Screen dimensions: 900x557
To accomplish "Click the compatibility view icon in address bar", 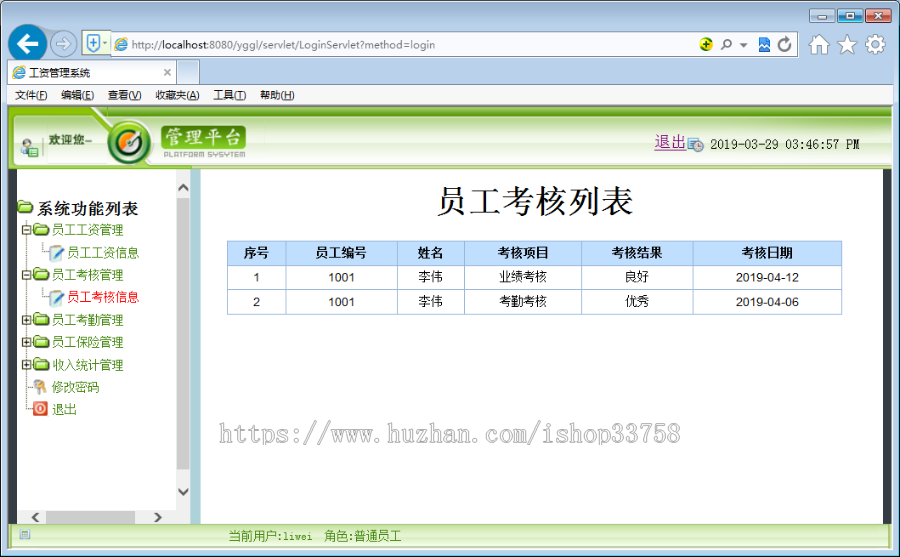I will click(764, 44).
